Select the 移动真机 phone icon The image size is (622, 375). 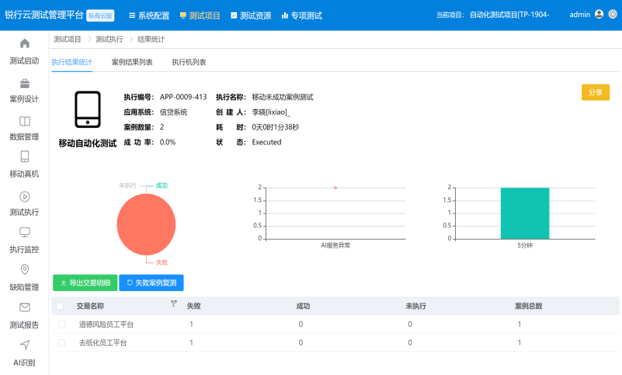click(x=25, y=156)
